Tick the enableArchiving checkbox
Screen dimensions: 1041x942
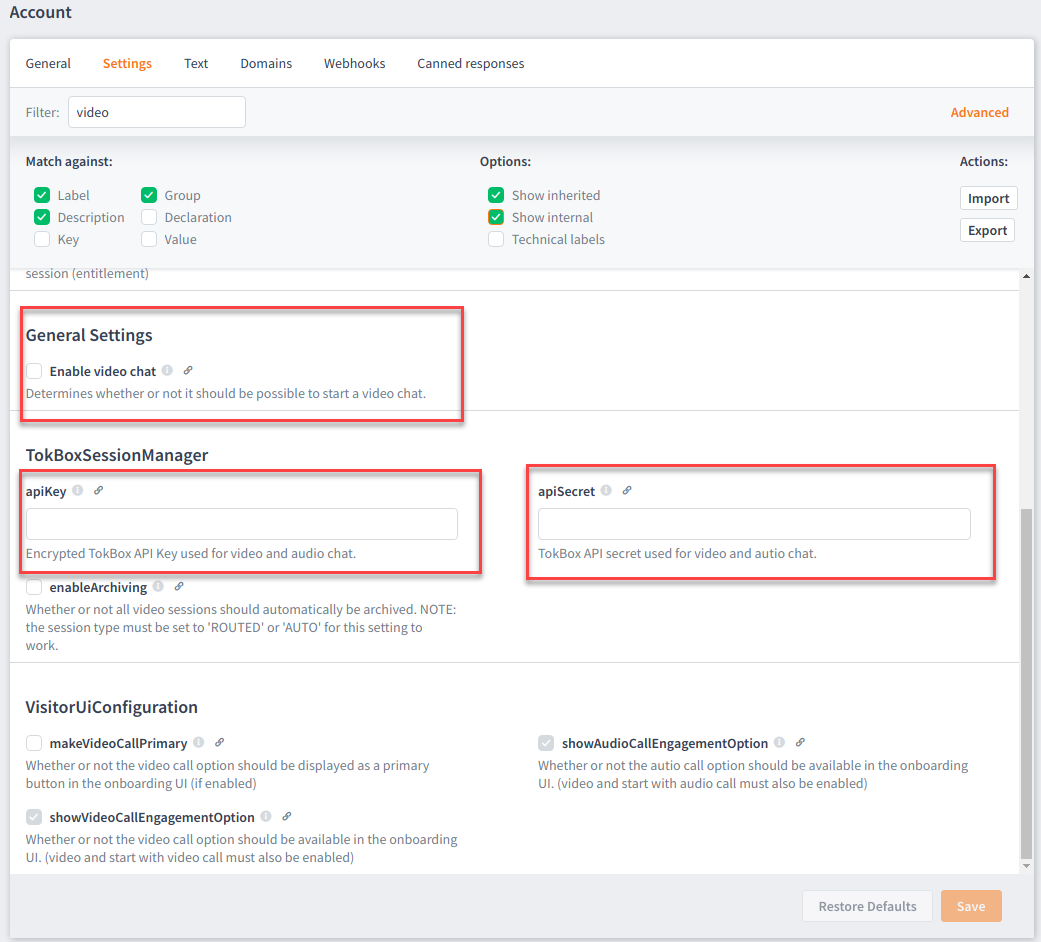tap(34, 587)
